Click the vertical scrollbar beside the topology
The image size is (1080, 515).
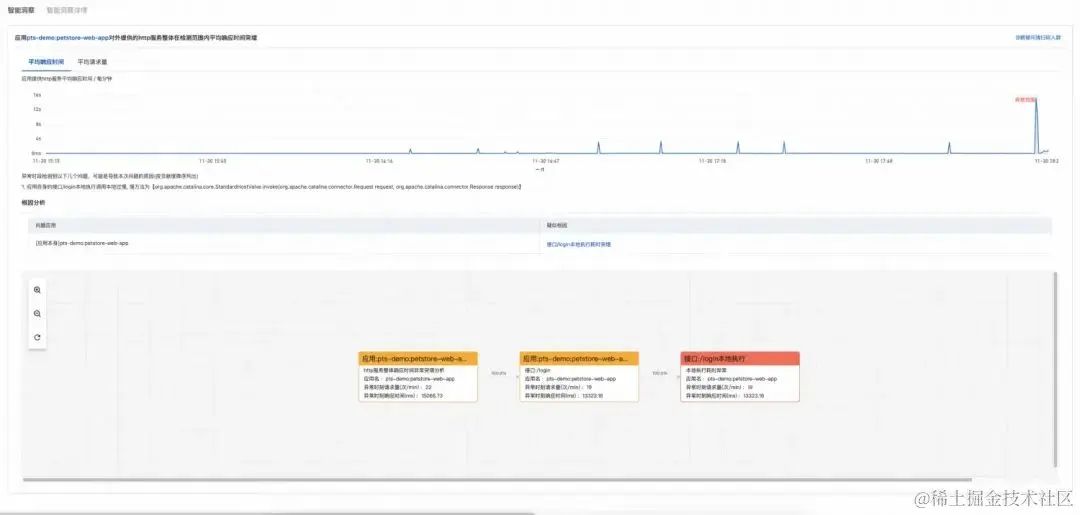(x=1055, y=369)
